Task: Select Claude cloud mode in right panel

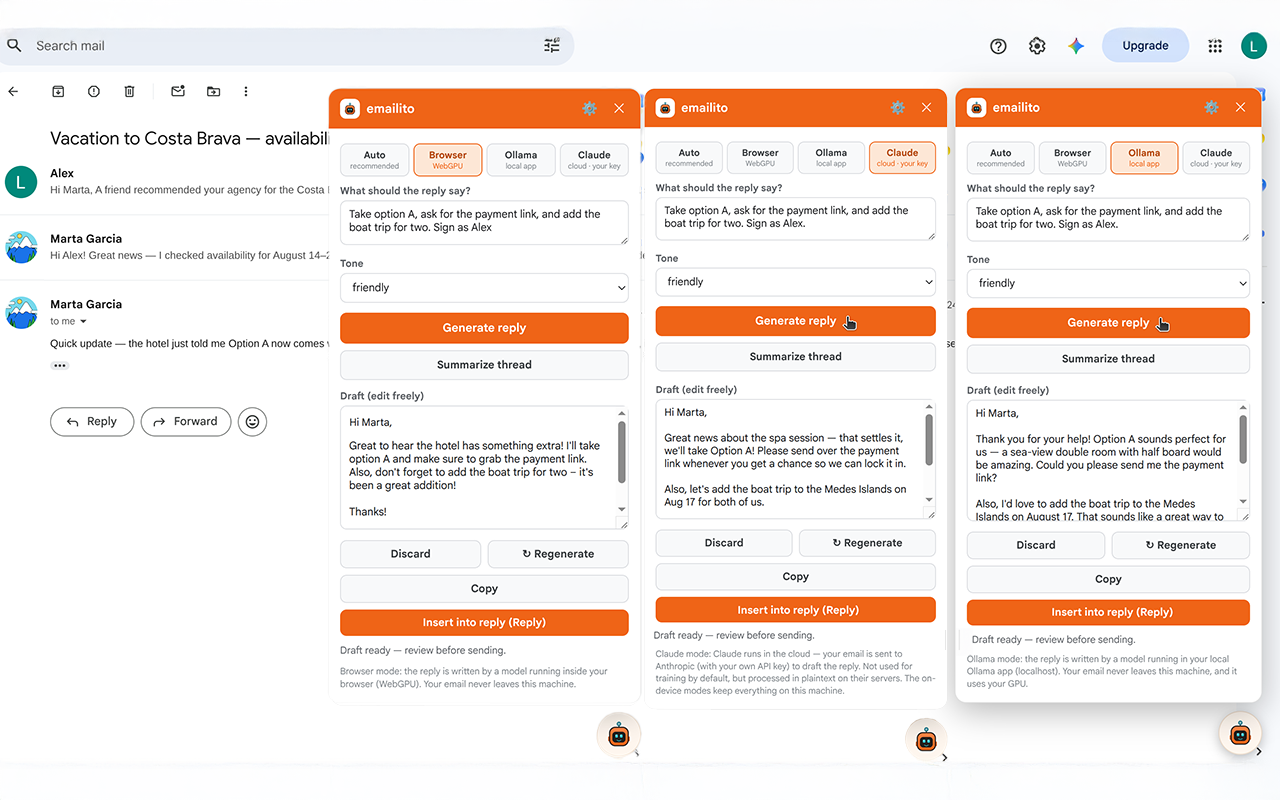Action: tap(1216, 158)
